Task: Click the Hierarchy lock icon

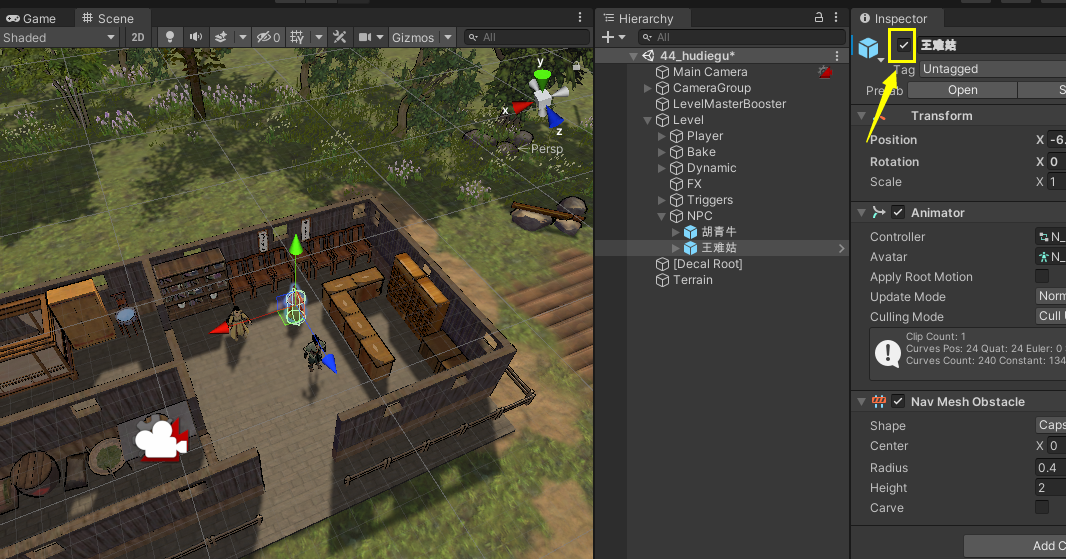Action: [x=819, y=17]
